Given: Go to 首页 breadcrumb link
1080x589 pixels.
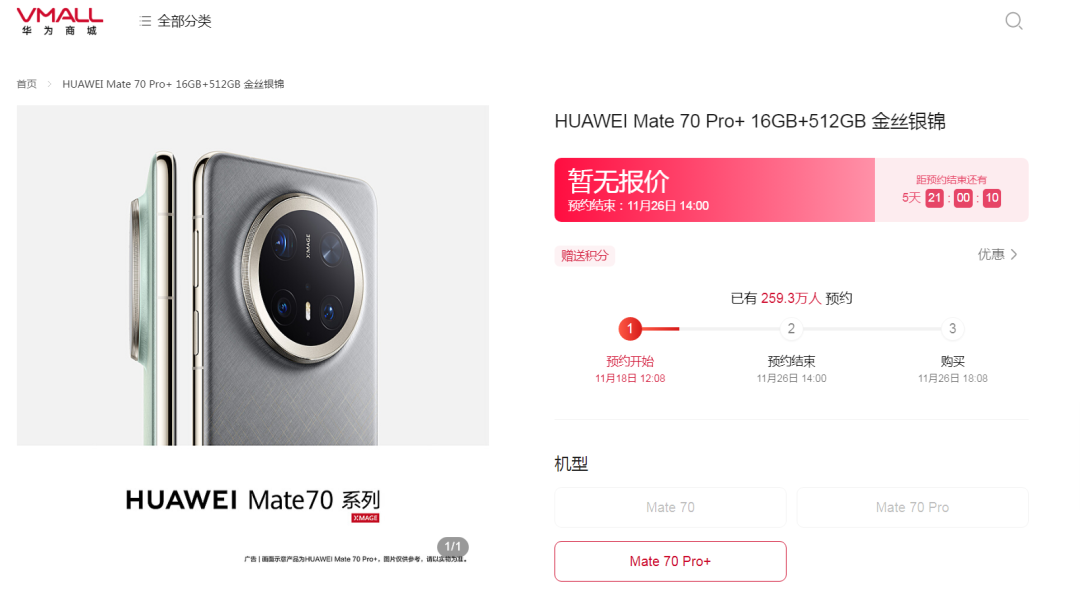Looking at the screenshot, I should [27, 84].
